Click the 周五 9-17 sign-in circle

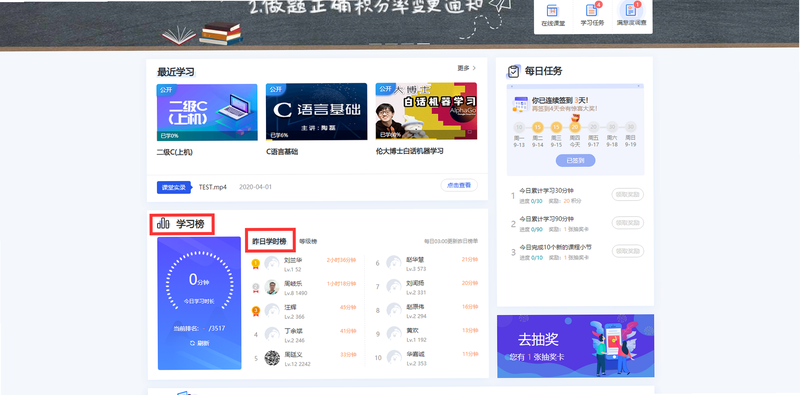[593, 128]
